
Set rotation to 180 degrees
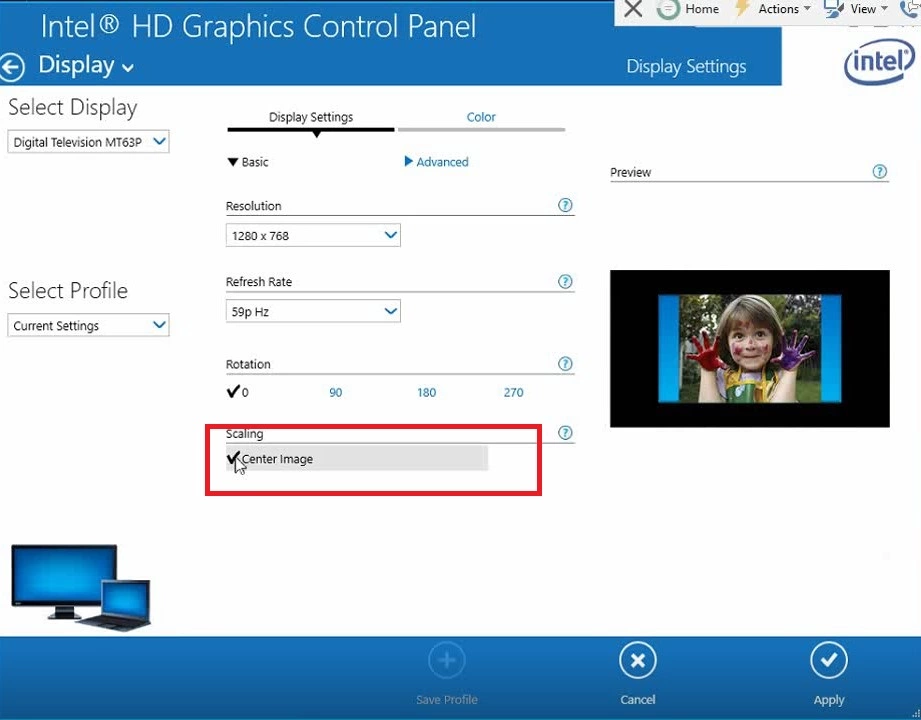click(x=426, y=393)
